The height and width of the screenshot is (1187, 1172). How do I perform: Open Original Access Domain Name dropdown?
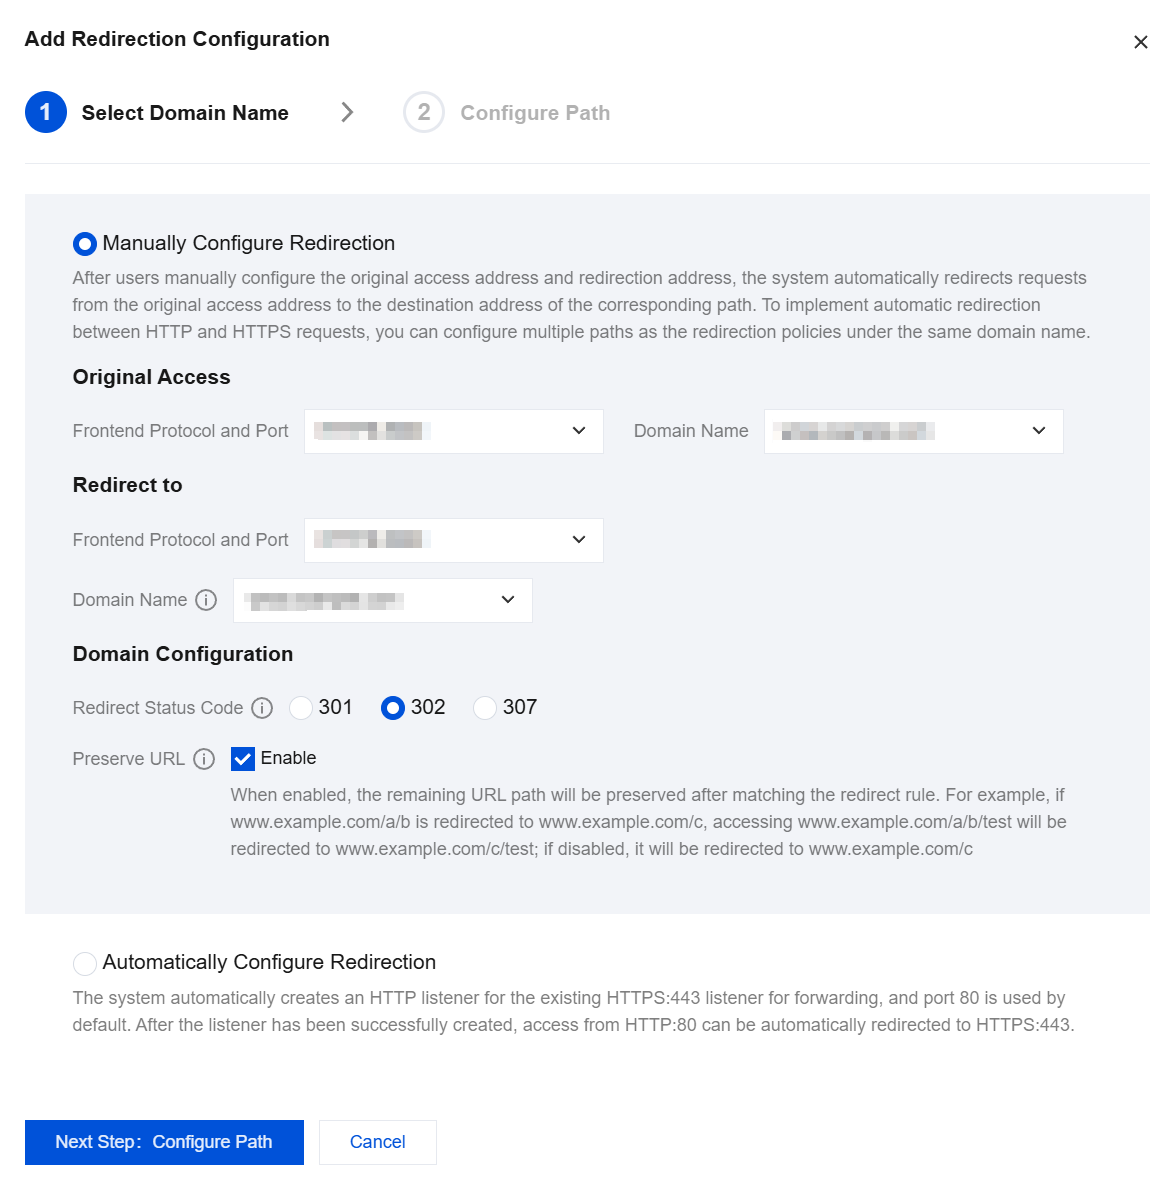914,431
